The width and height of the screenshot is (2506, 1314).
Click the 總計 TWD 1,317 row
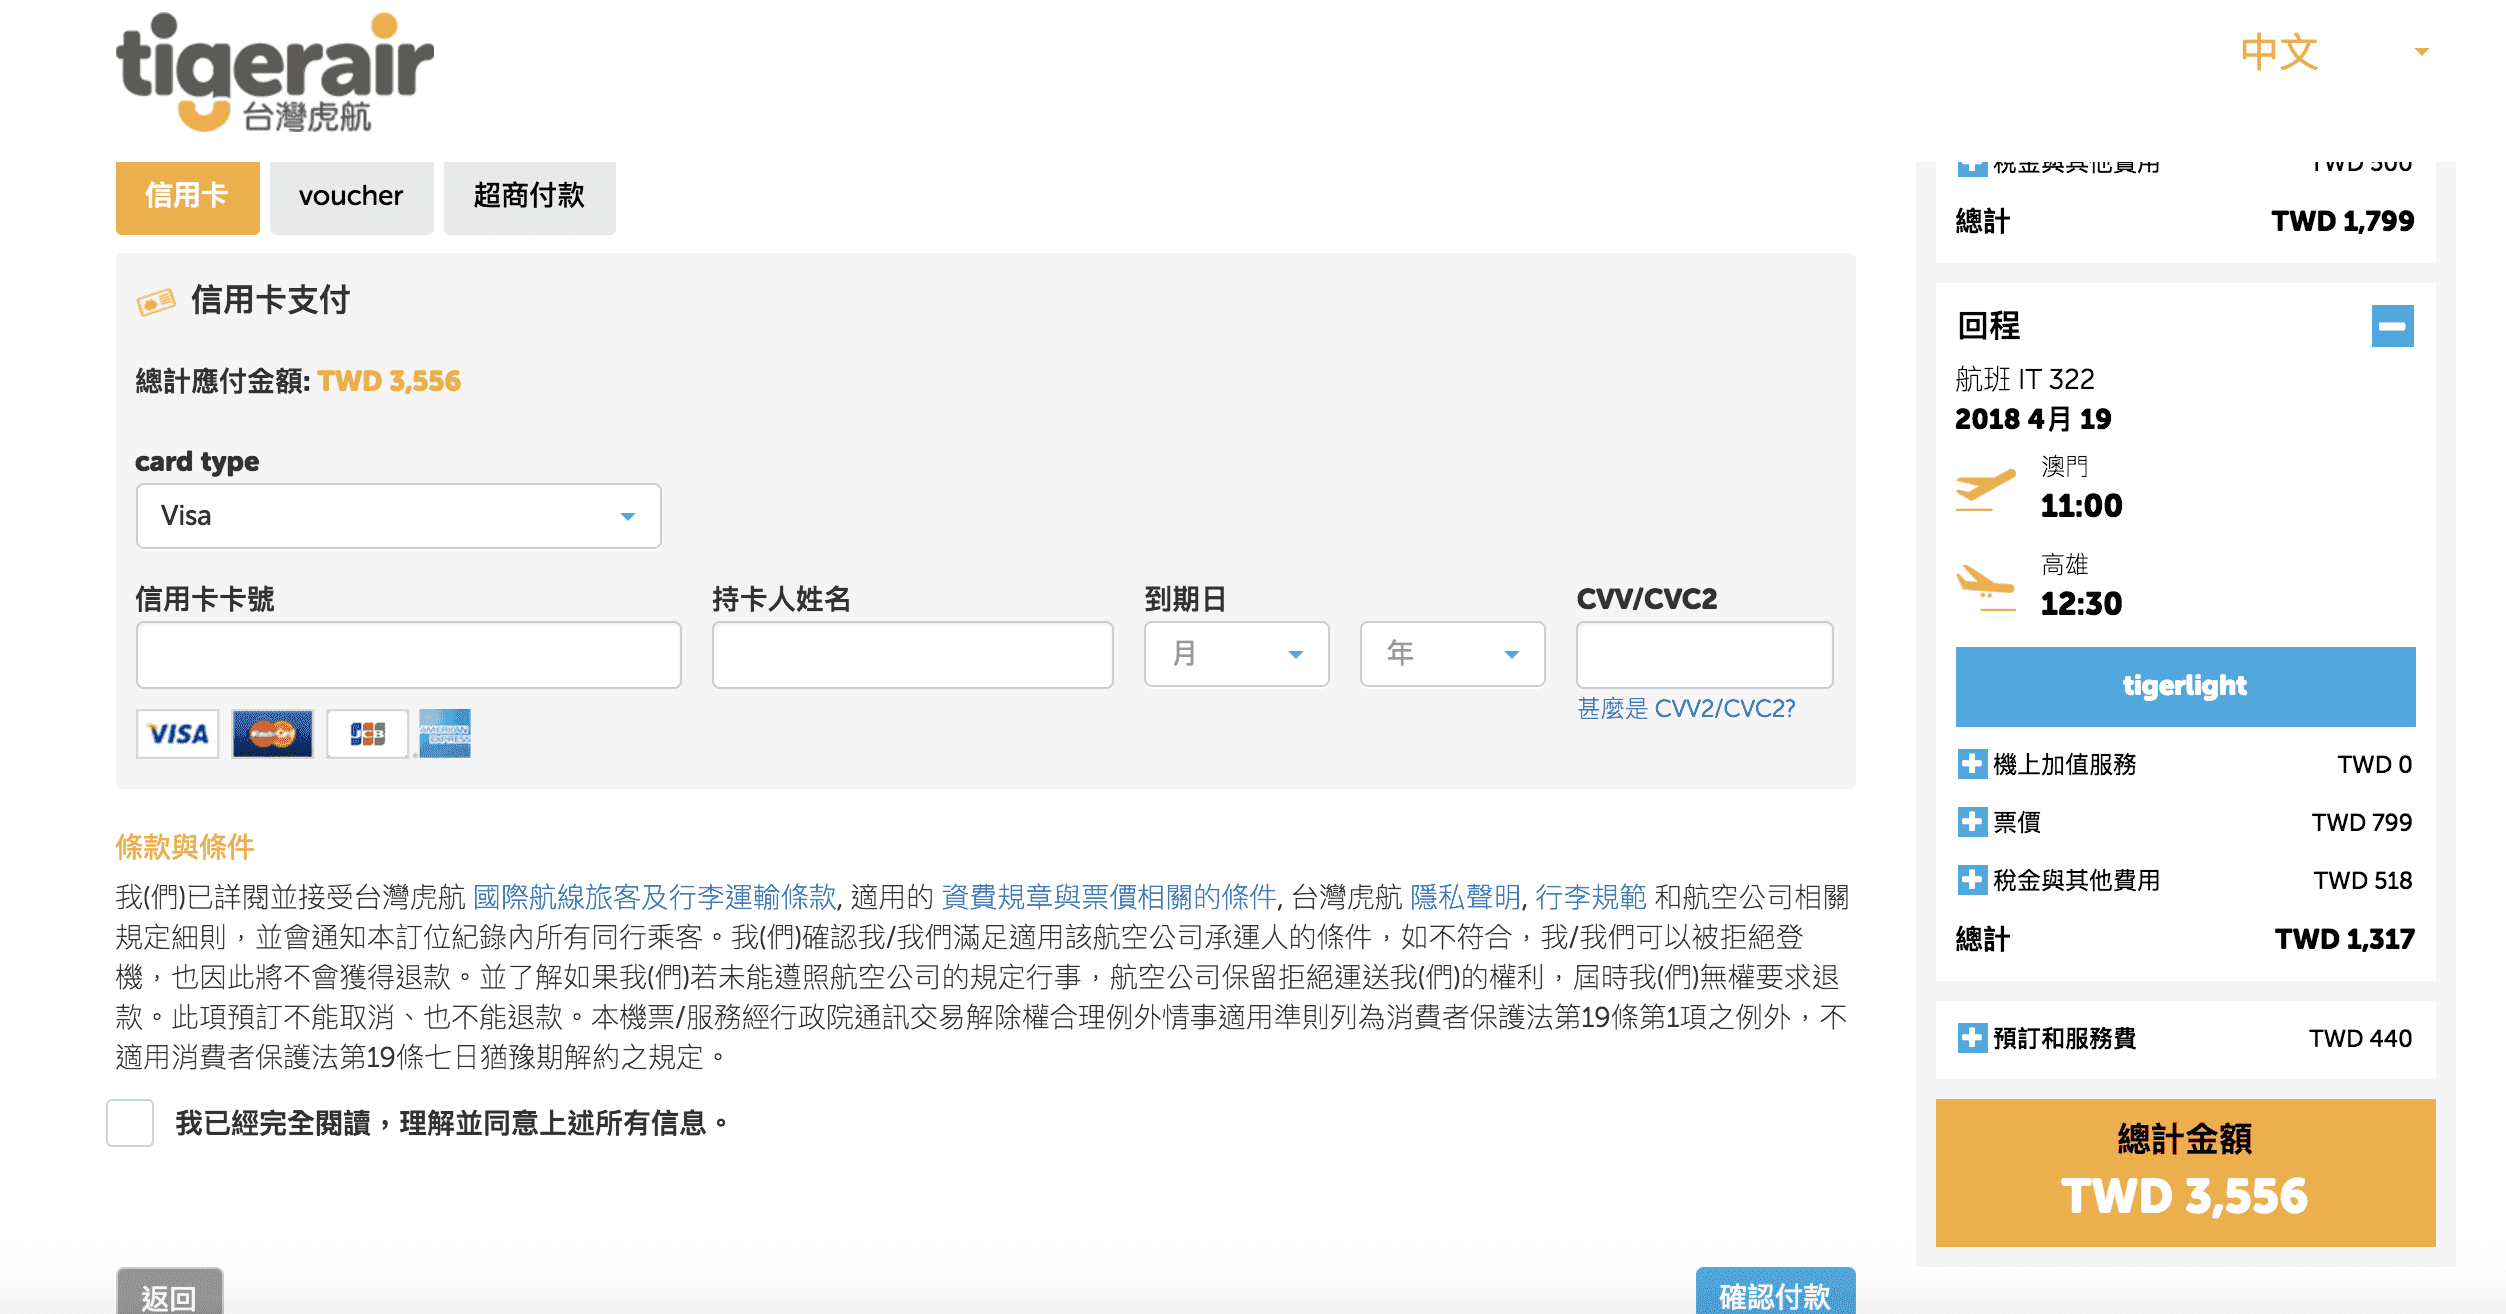pos(2185,939)
